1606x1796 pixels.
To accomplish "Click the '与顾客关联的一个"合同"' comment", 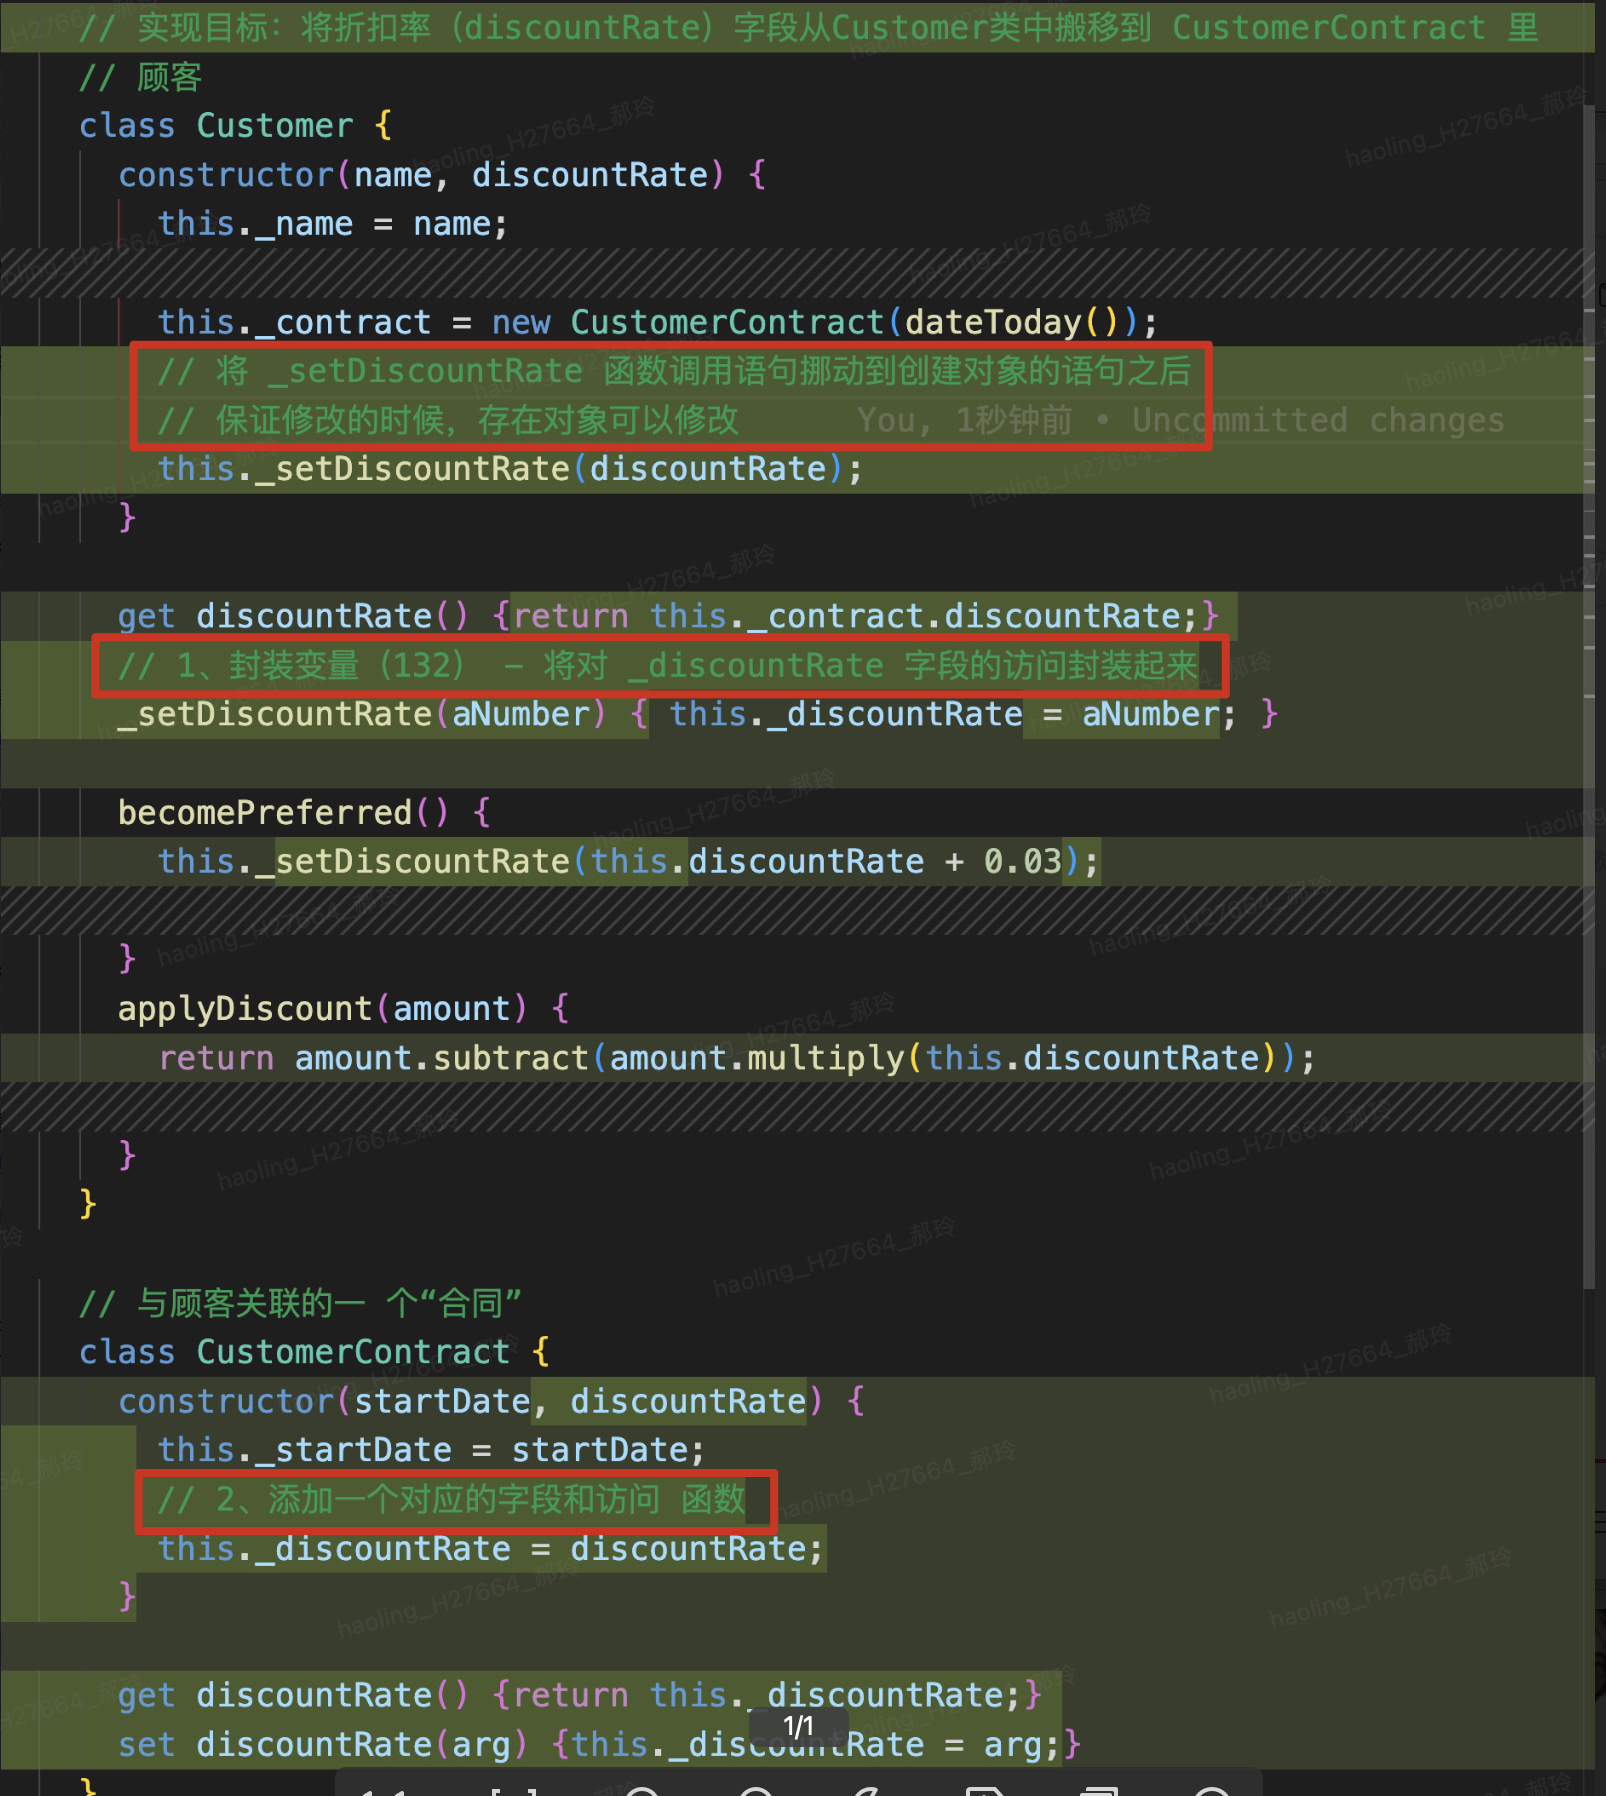I will pyautogui.click(x=300, y=1303).
